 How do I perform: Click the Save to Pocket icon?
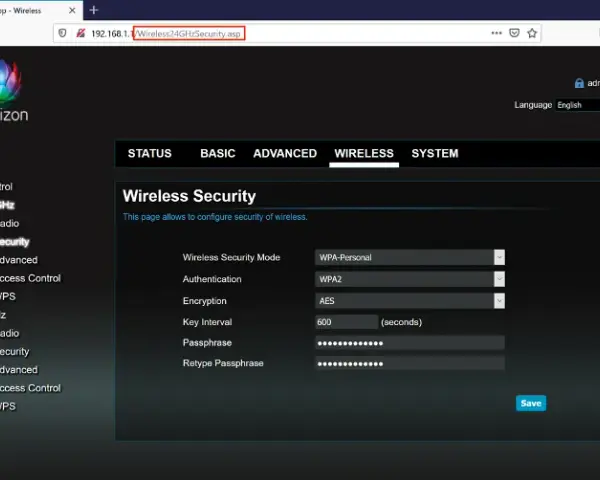pyautogui.click(x=514, y=33)
